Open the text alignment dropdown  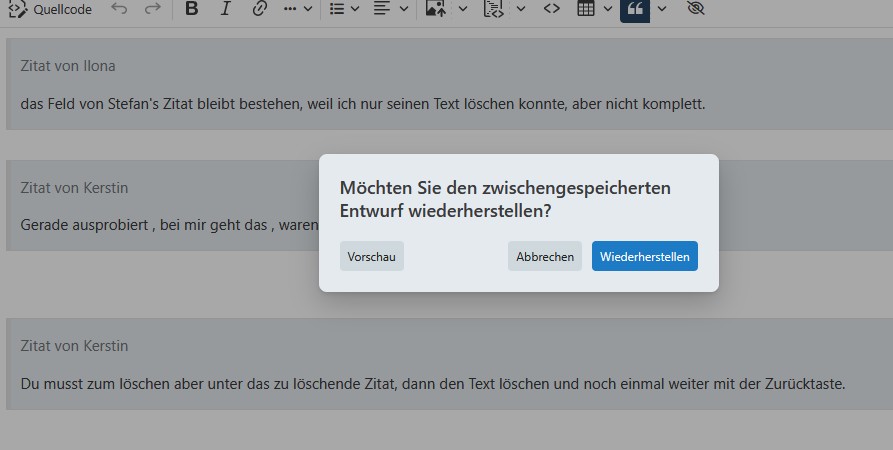point(391,9)
